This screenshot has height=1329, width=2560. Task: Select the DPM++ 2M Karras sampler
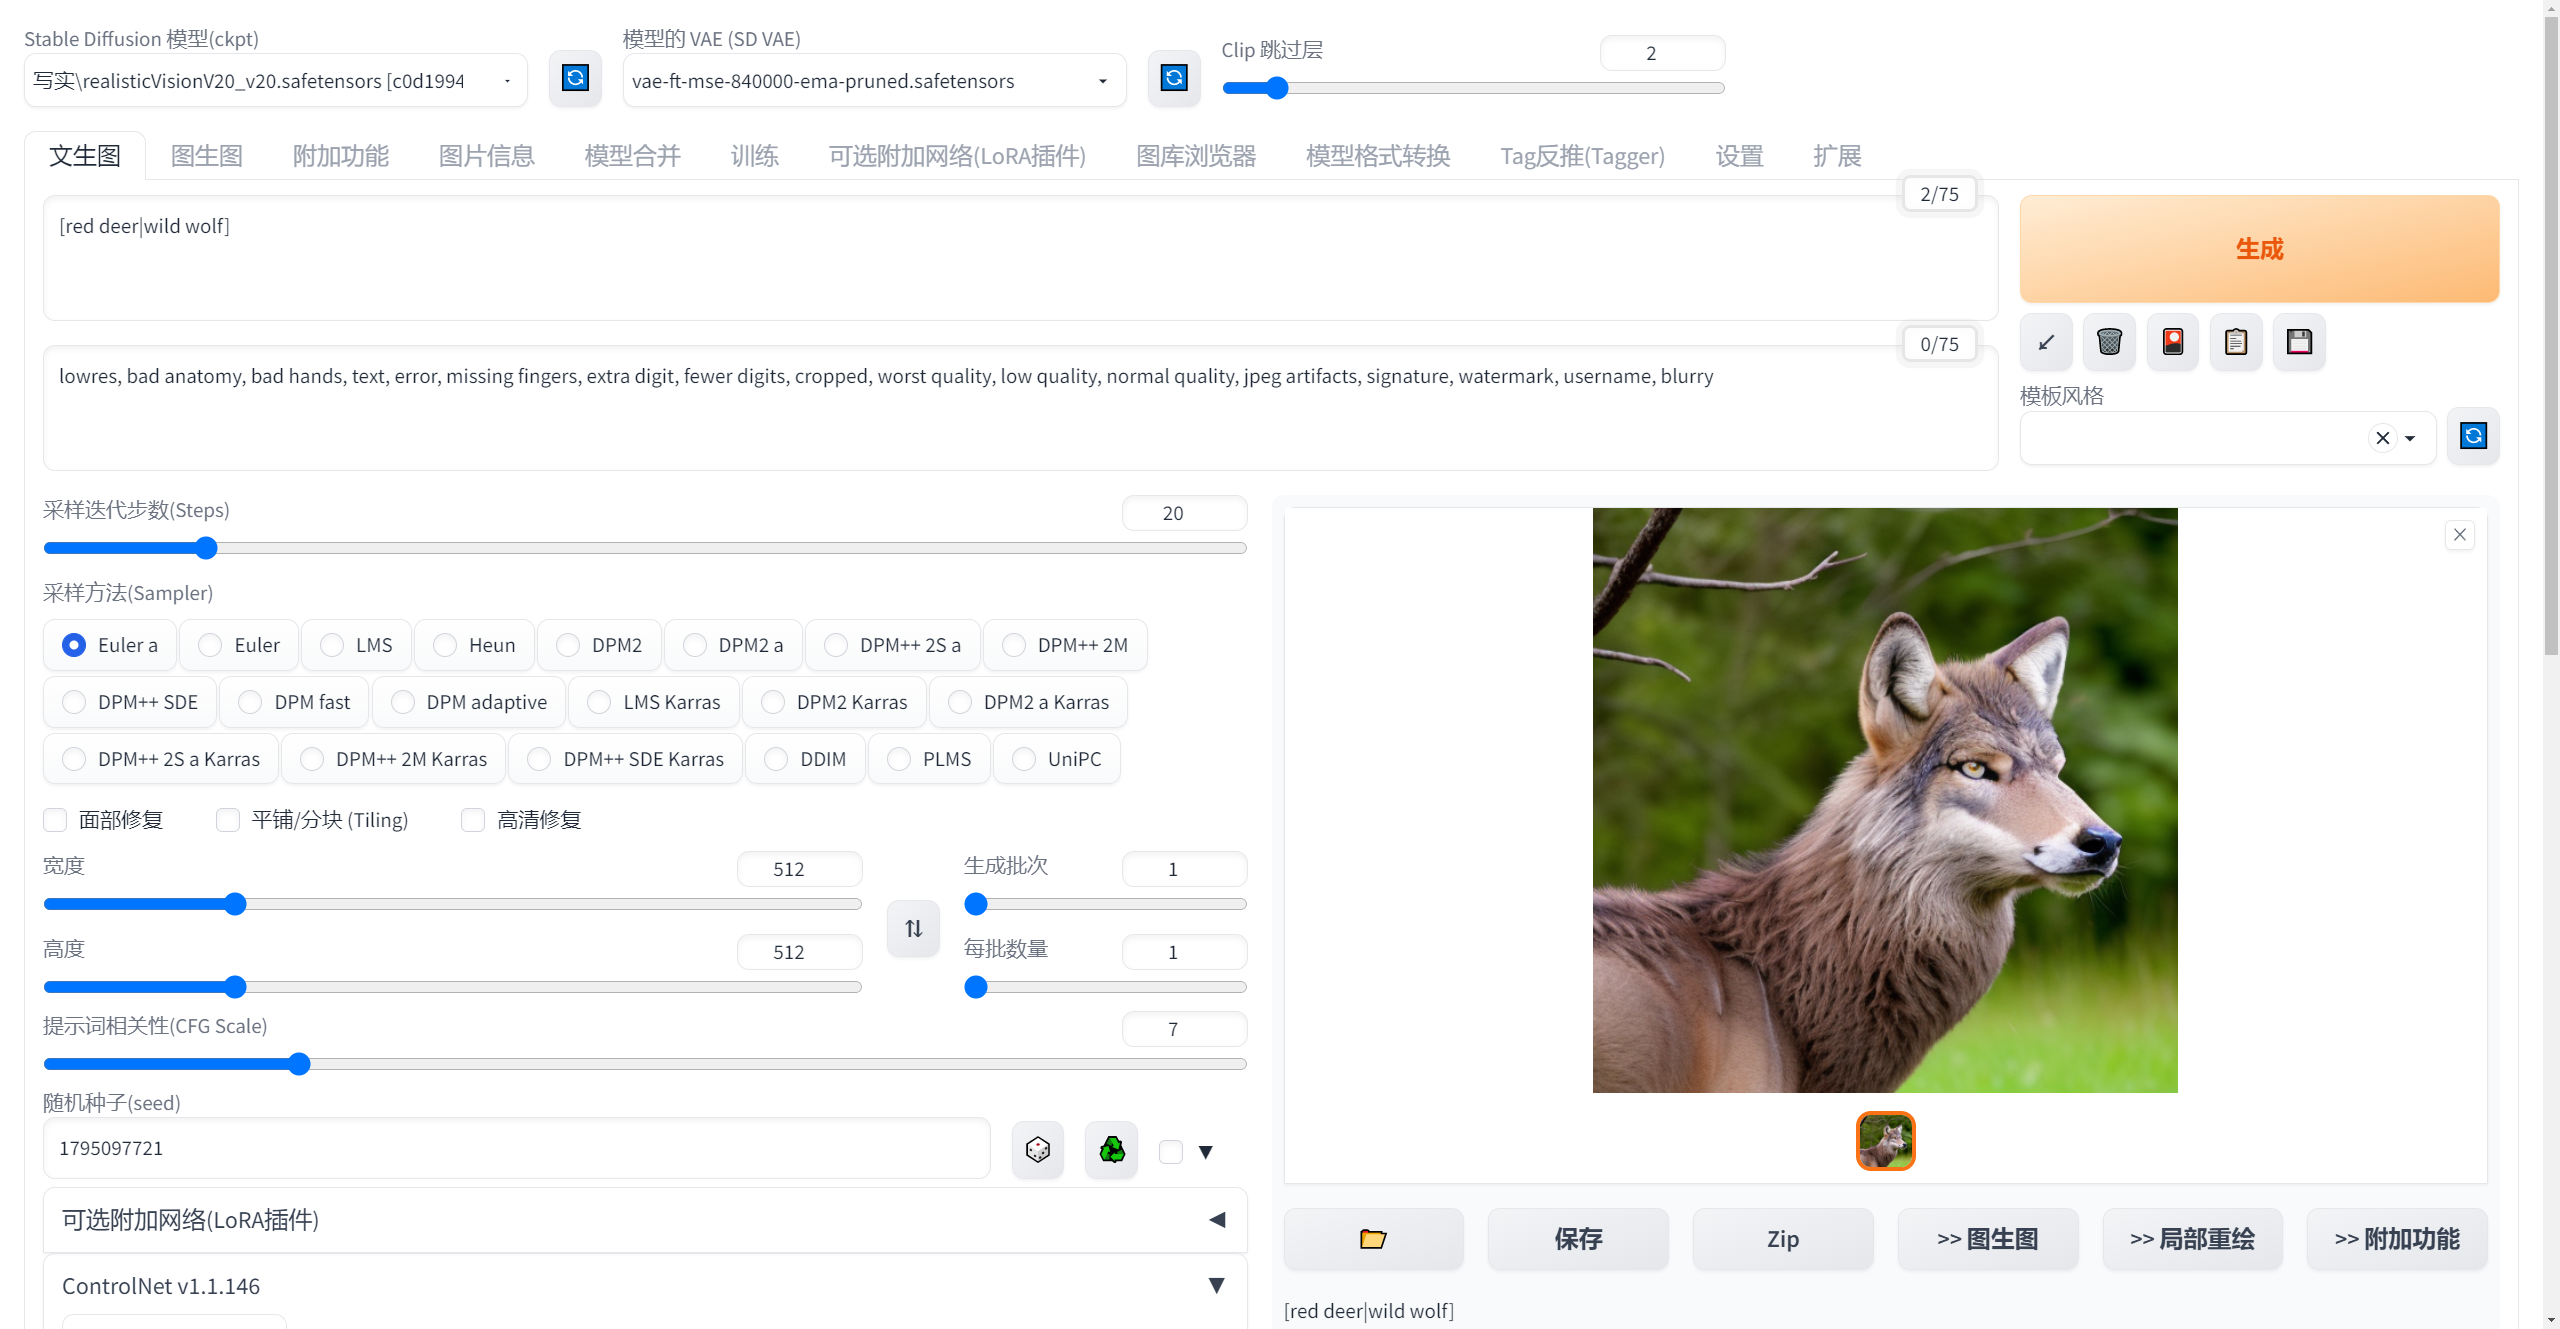[x=313, y=759]
